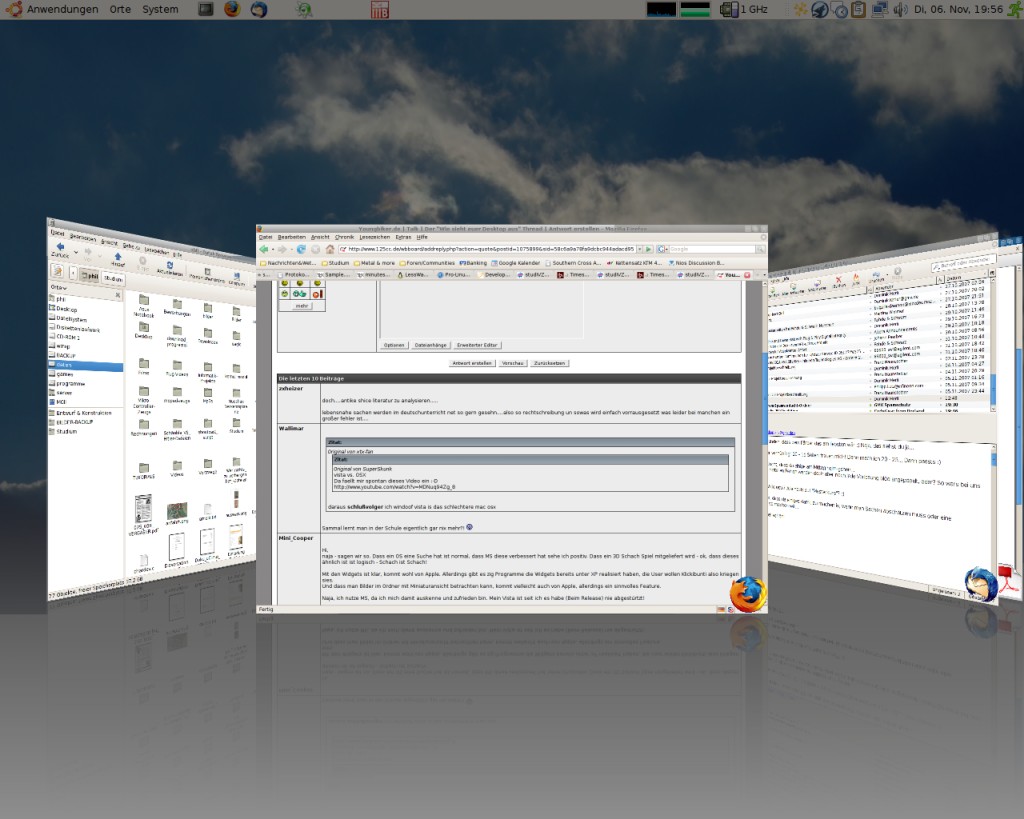
Task: Go to the Firefox home page icon
Action: [330, 249]
